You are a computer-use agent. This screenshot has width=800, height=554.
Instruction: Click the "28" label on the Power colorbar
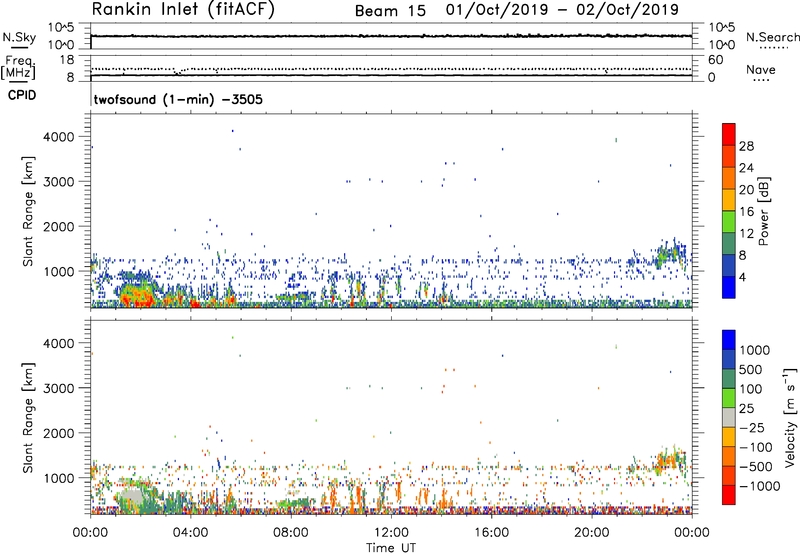click(x=746, y=146)
